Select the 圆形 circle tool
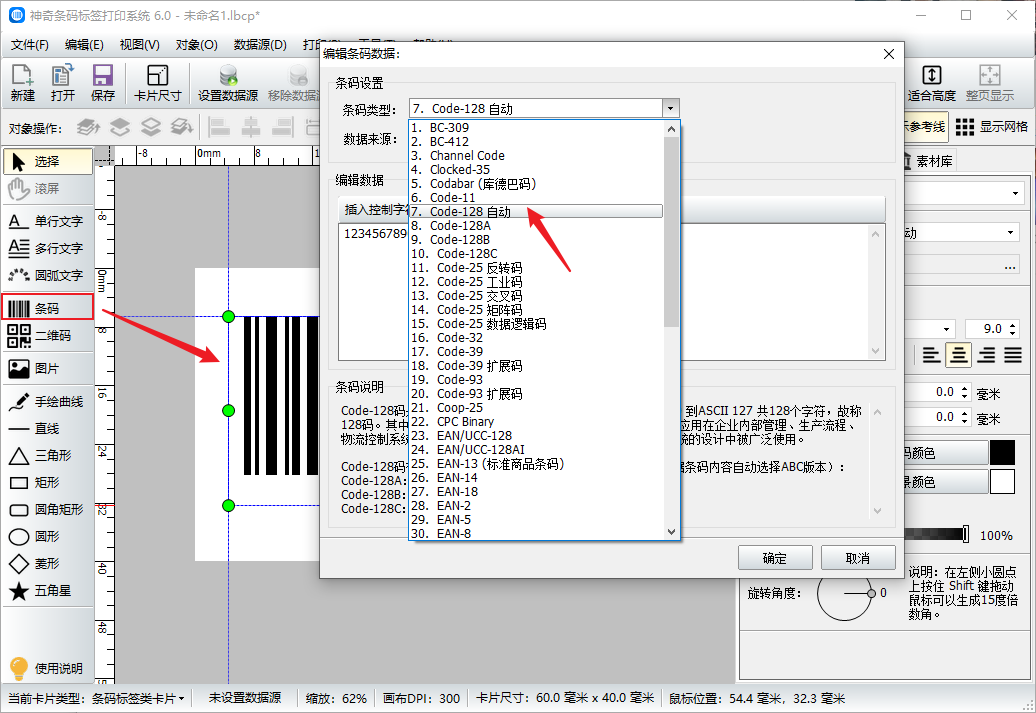The height and width of the screenshot is (713, 1036). tap(48, 537)
